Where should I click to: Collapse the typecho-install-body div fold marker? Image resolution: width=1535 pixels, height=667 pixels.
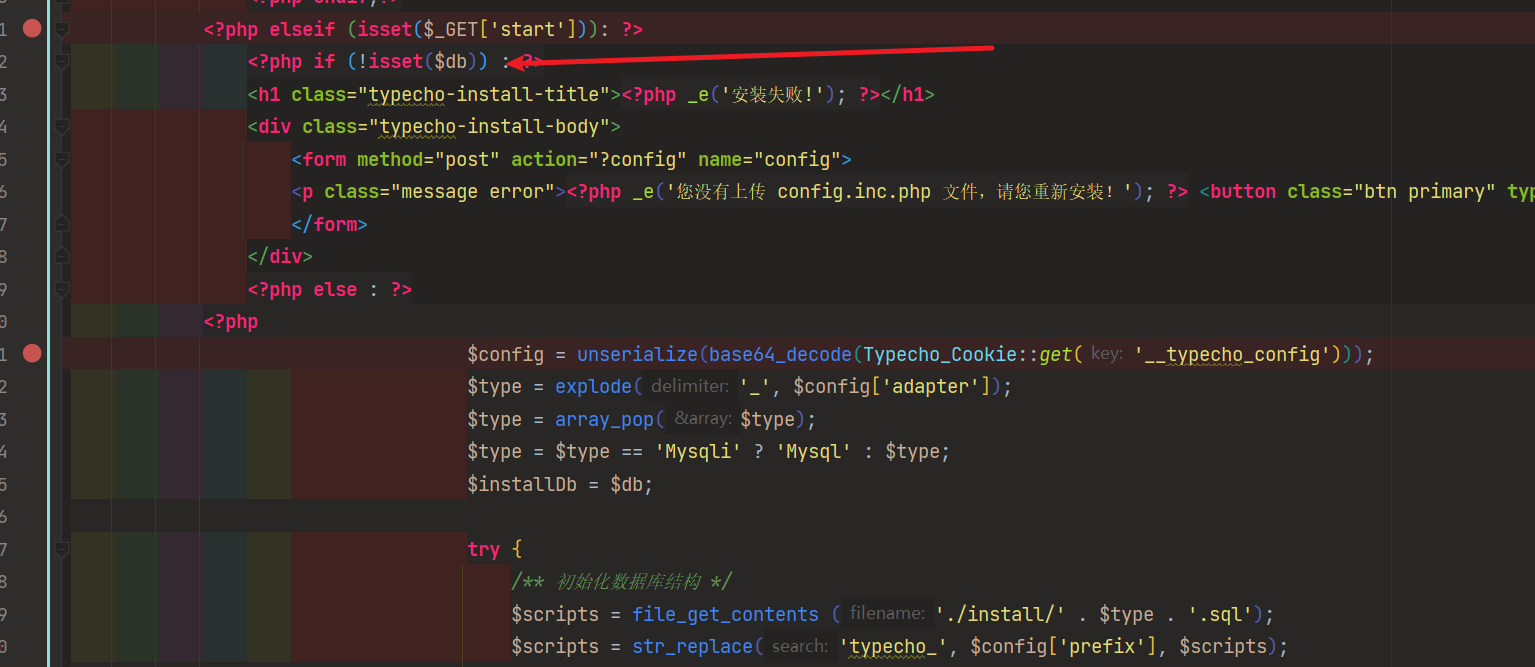tap(62, 127)
